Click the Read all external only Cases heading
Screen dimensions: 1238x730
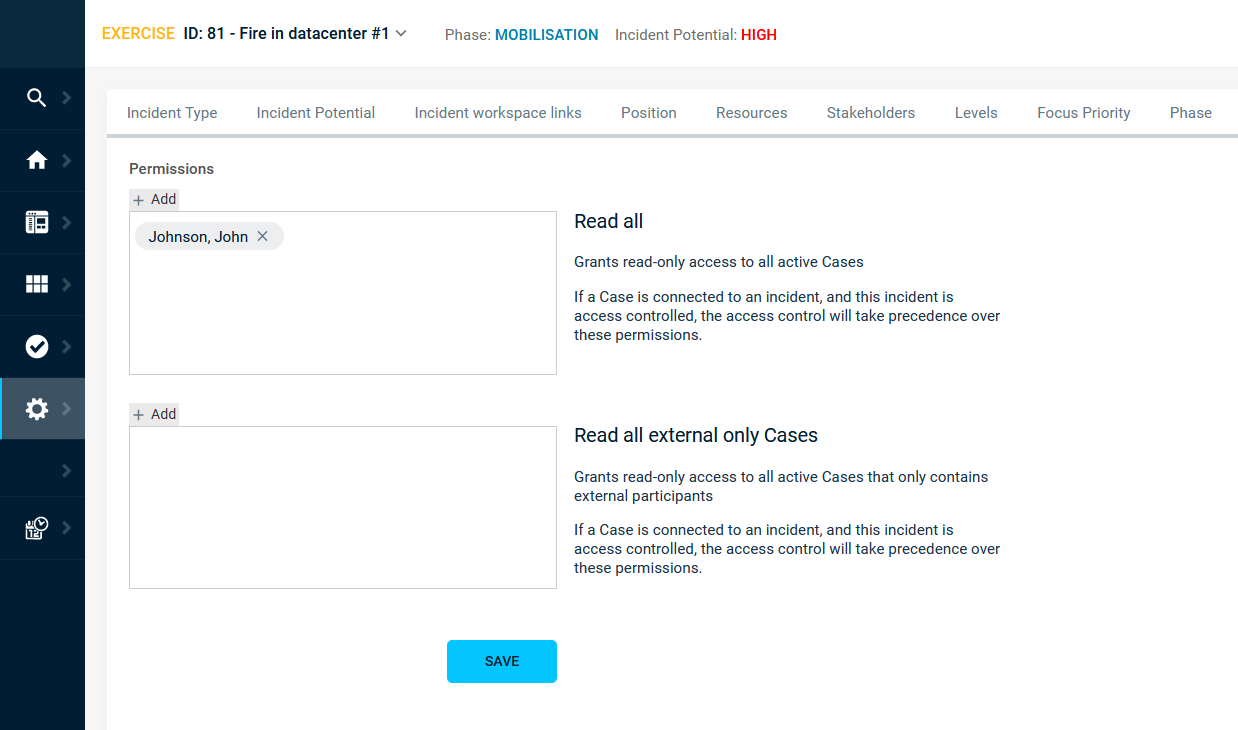pyautogui.click(x=696, y=436)
